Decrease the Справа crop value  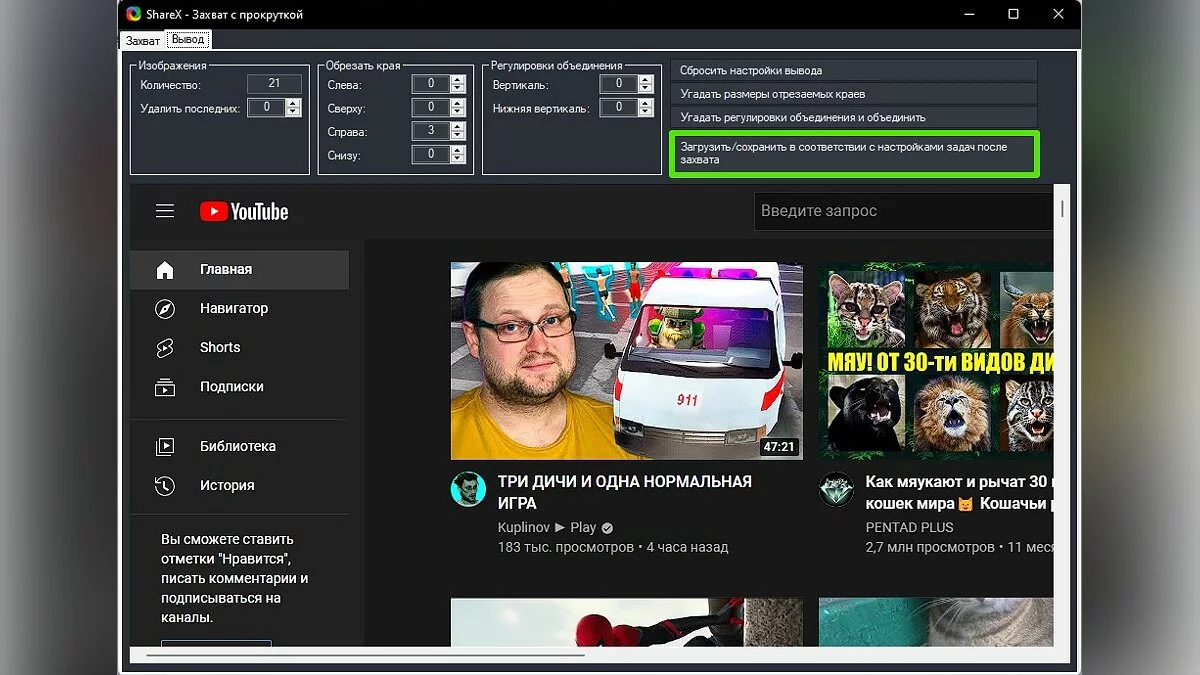(x=458, y=136)
